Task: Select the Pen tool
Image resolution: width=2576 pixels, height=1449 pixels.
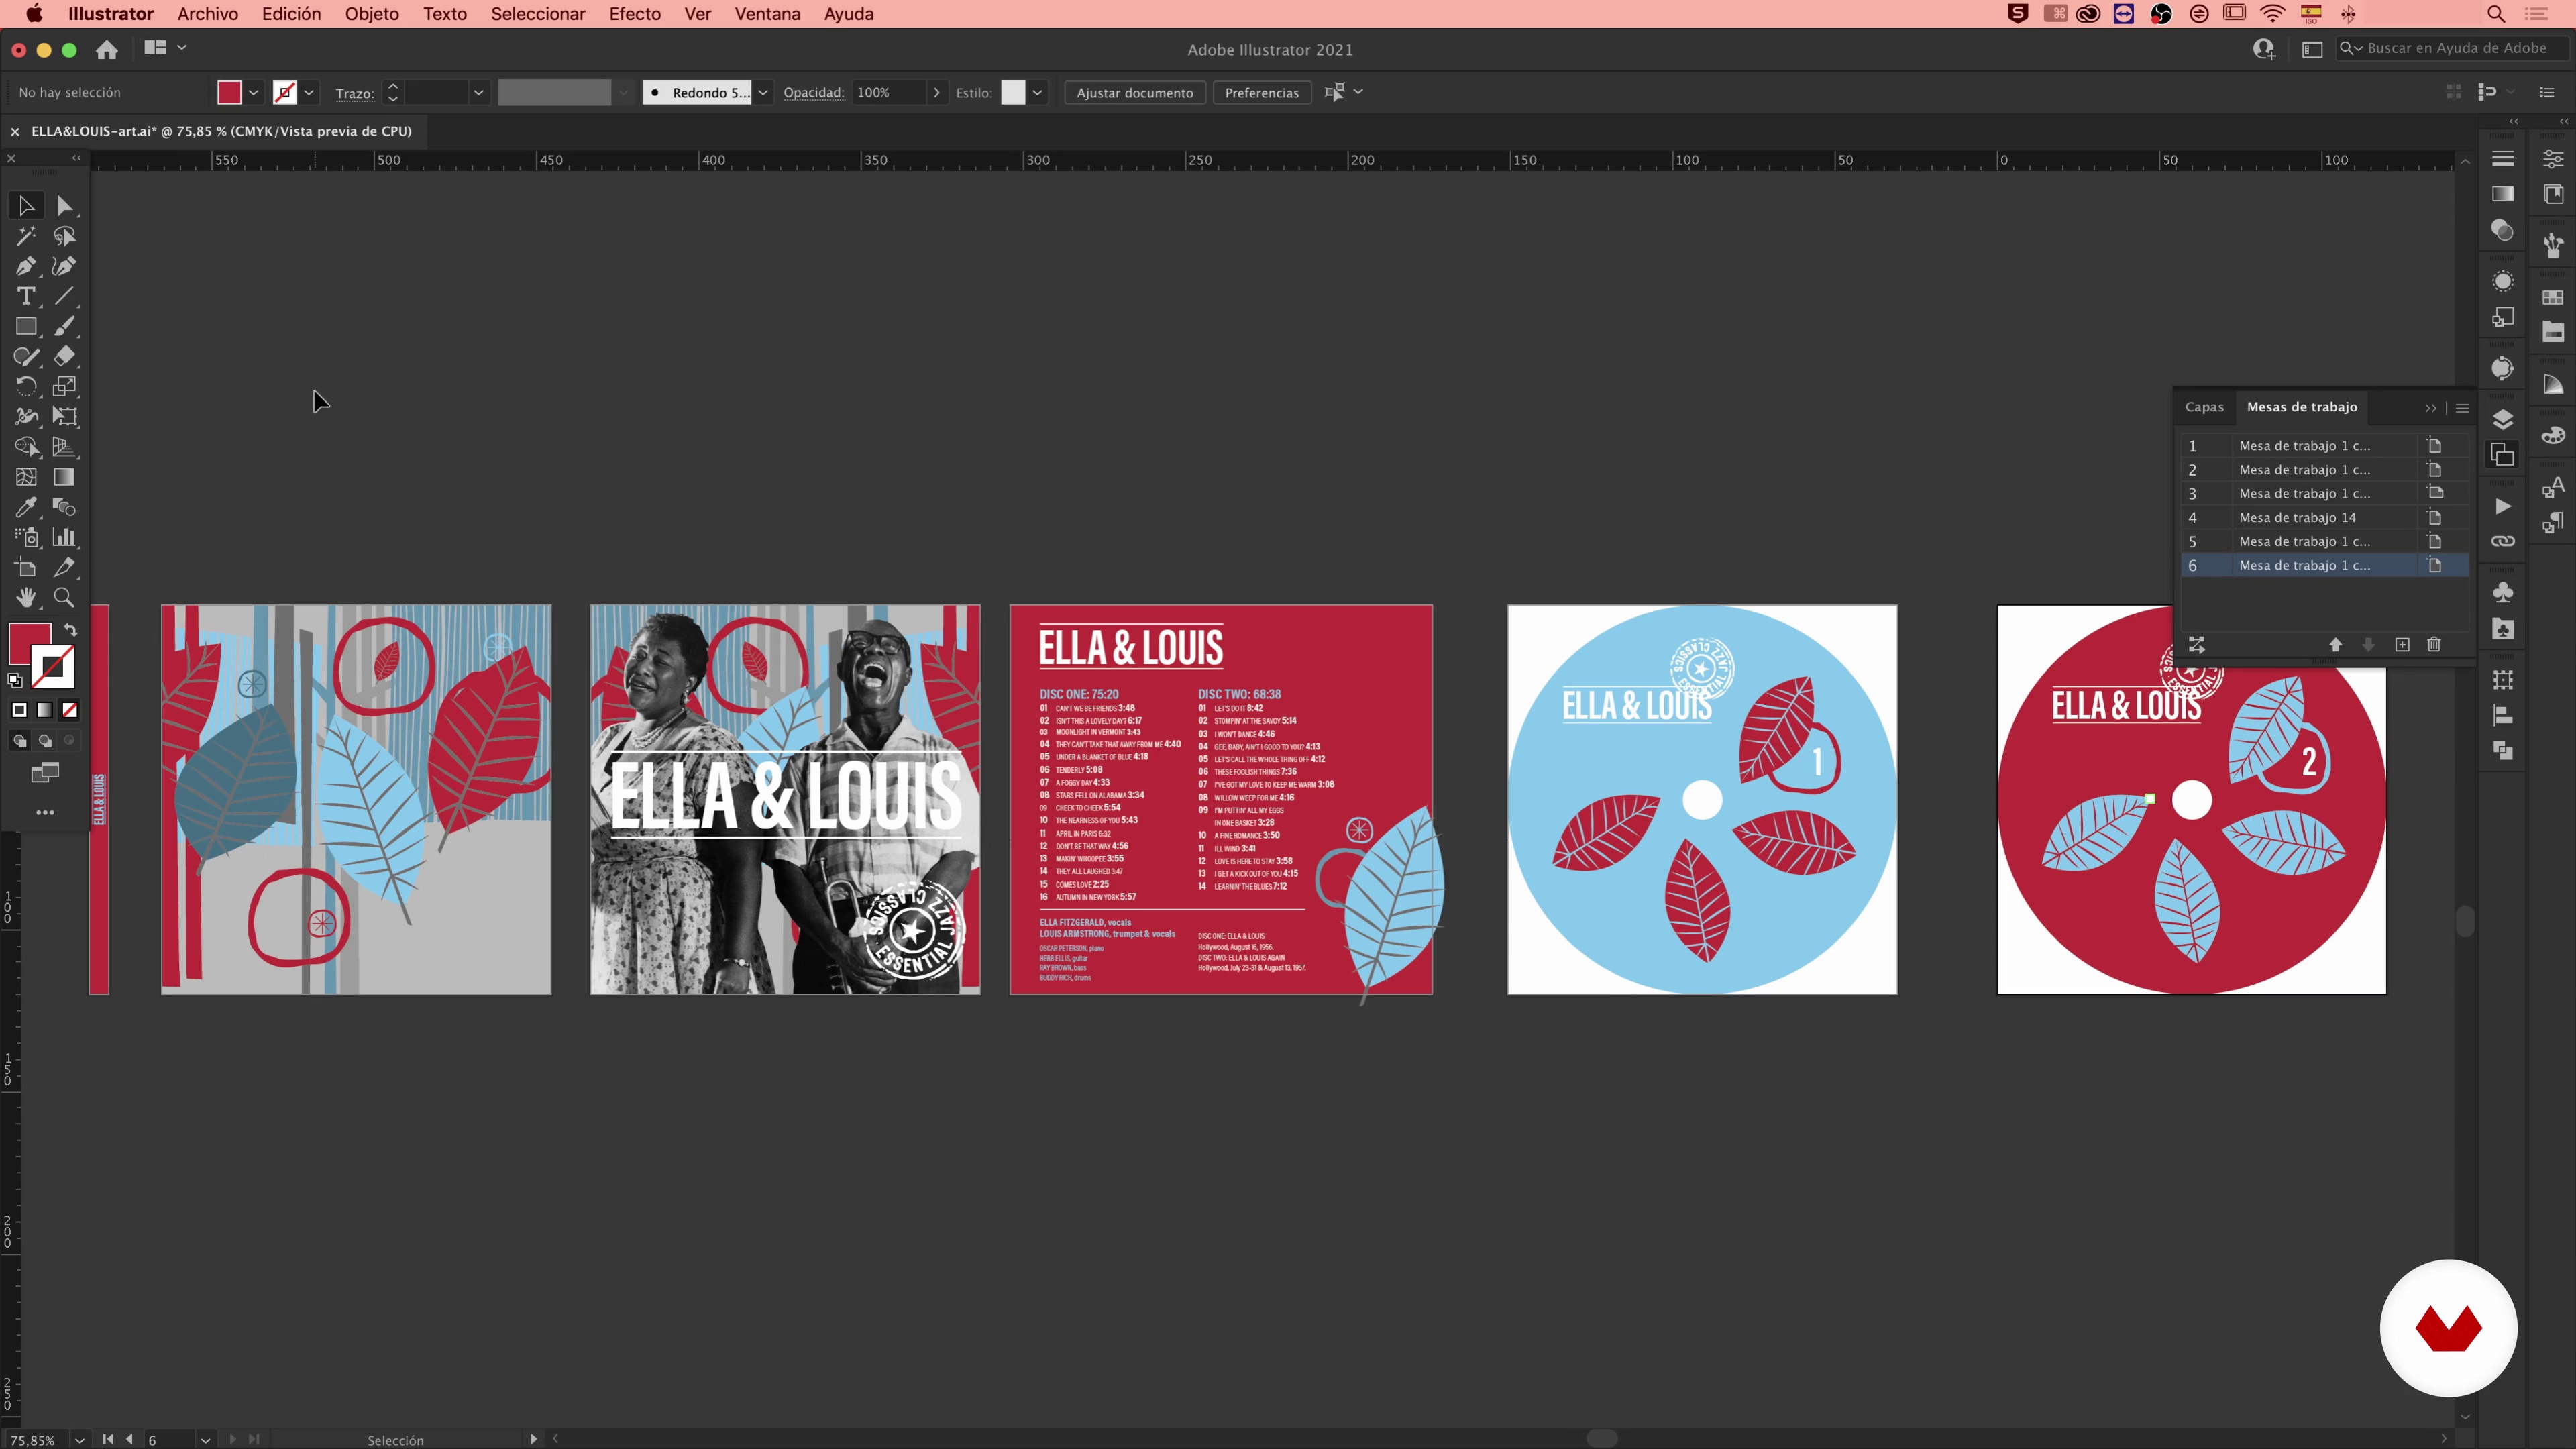Action: tap(26, 266)
